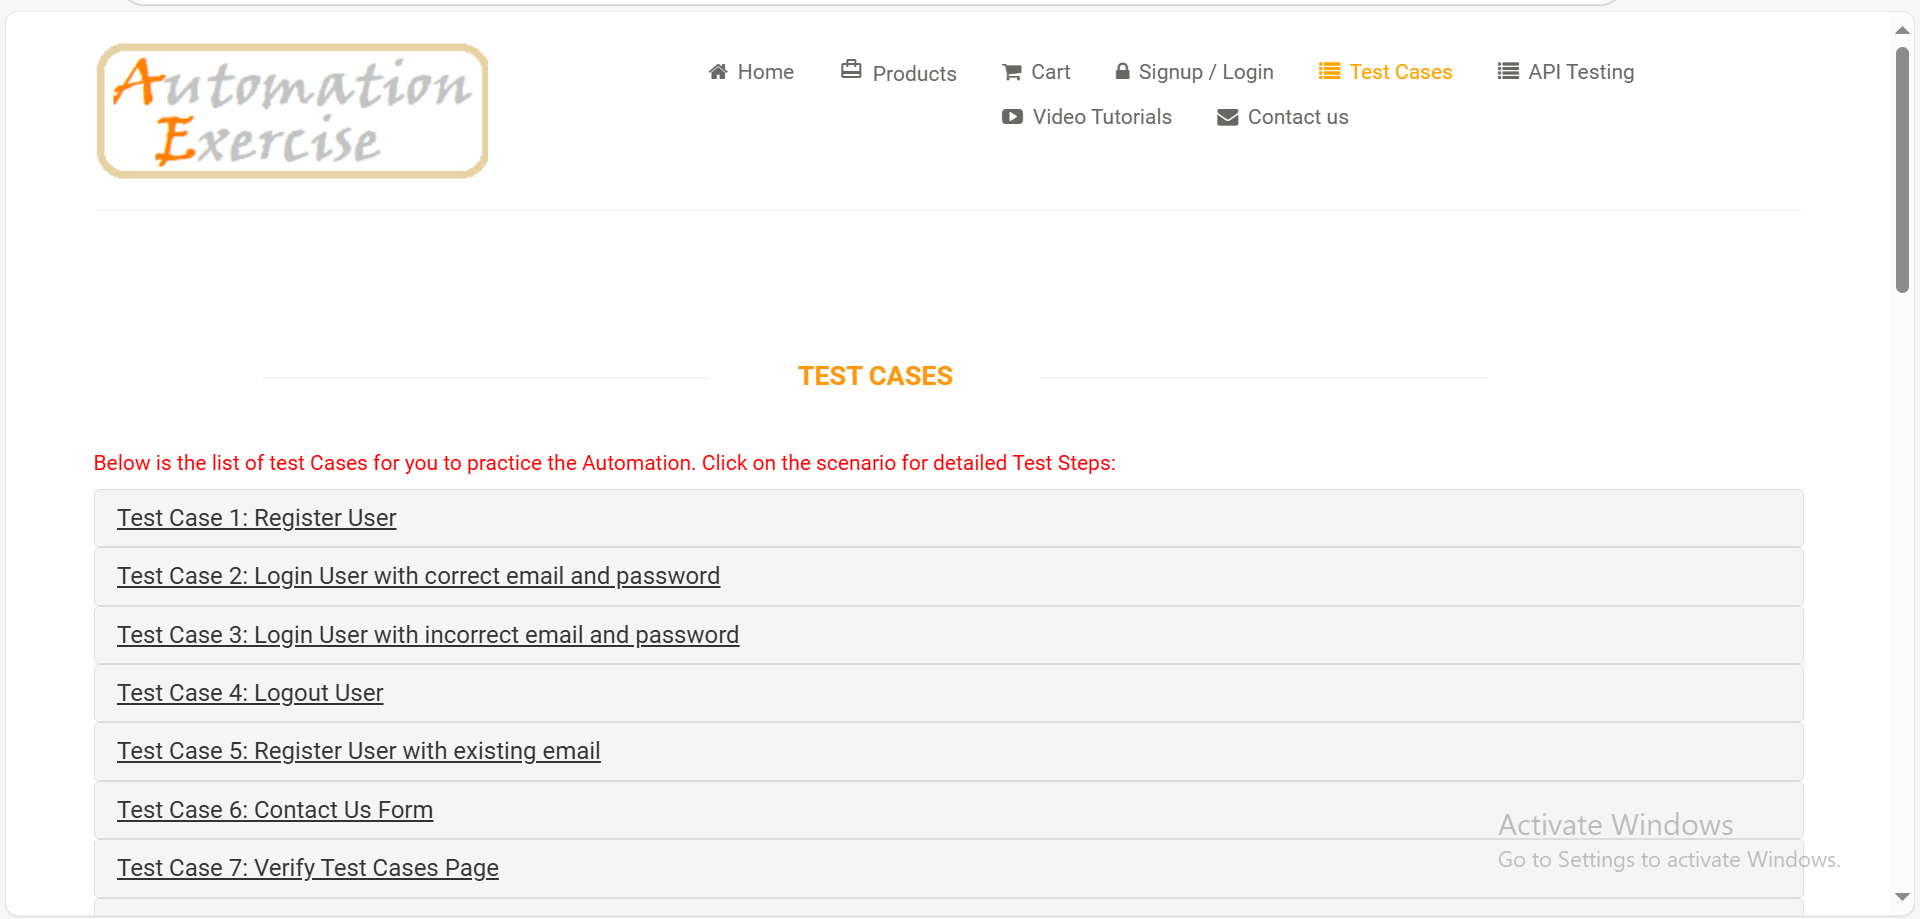Click the lock icon beside Signup / Login

coord(1122,72)
